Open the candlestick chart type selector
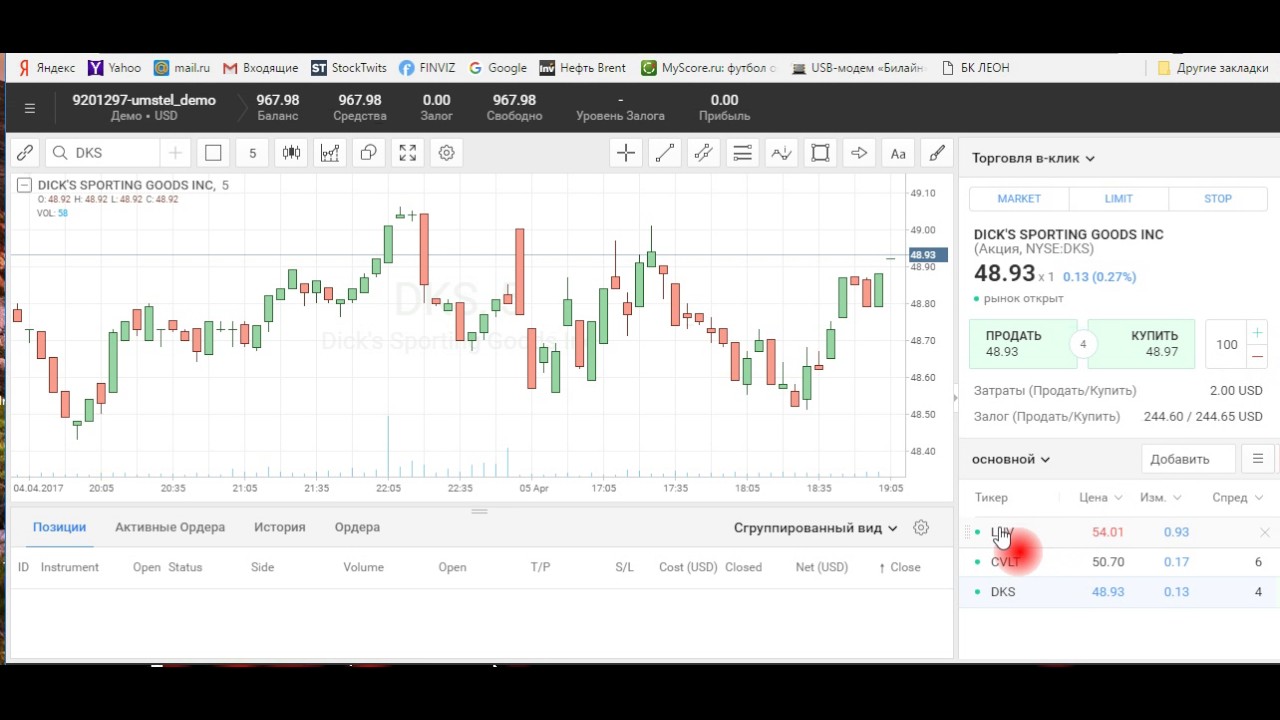The width and height of the screenshot is (1280, 720). tap(291, 153)
